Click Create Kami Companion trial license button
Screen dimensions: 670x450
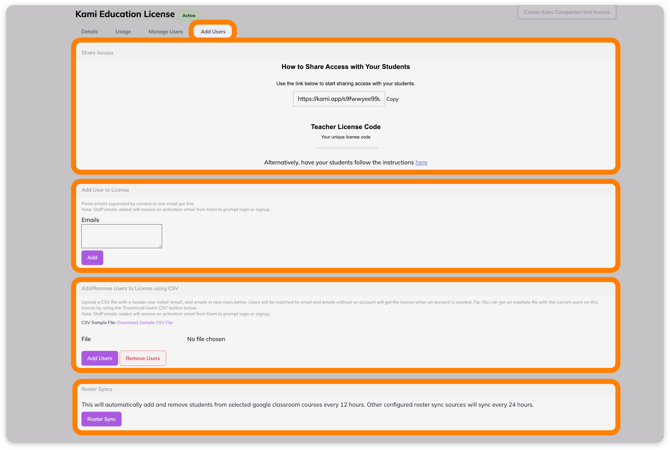pos(567,12)
